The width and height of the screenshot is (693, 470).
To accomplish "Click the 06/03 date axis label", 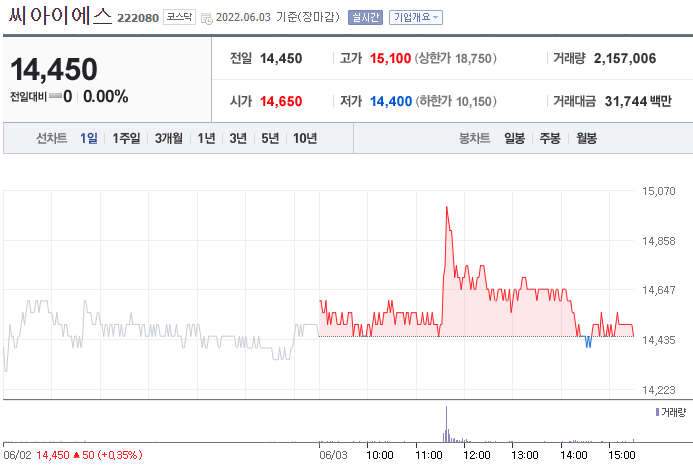I will tap(333, 455).
